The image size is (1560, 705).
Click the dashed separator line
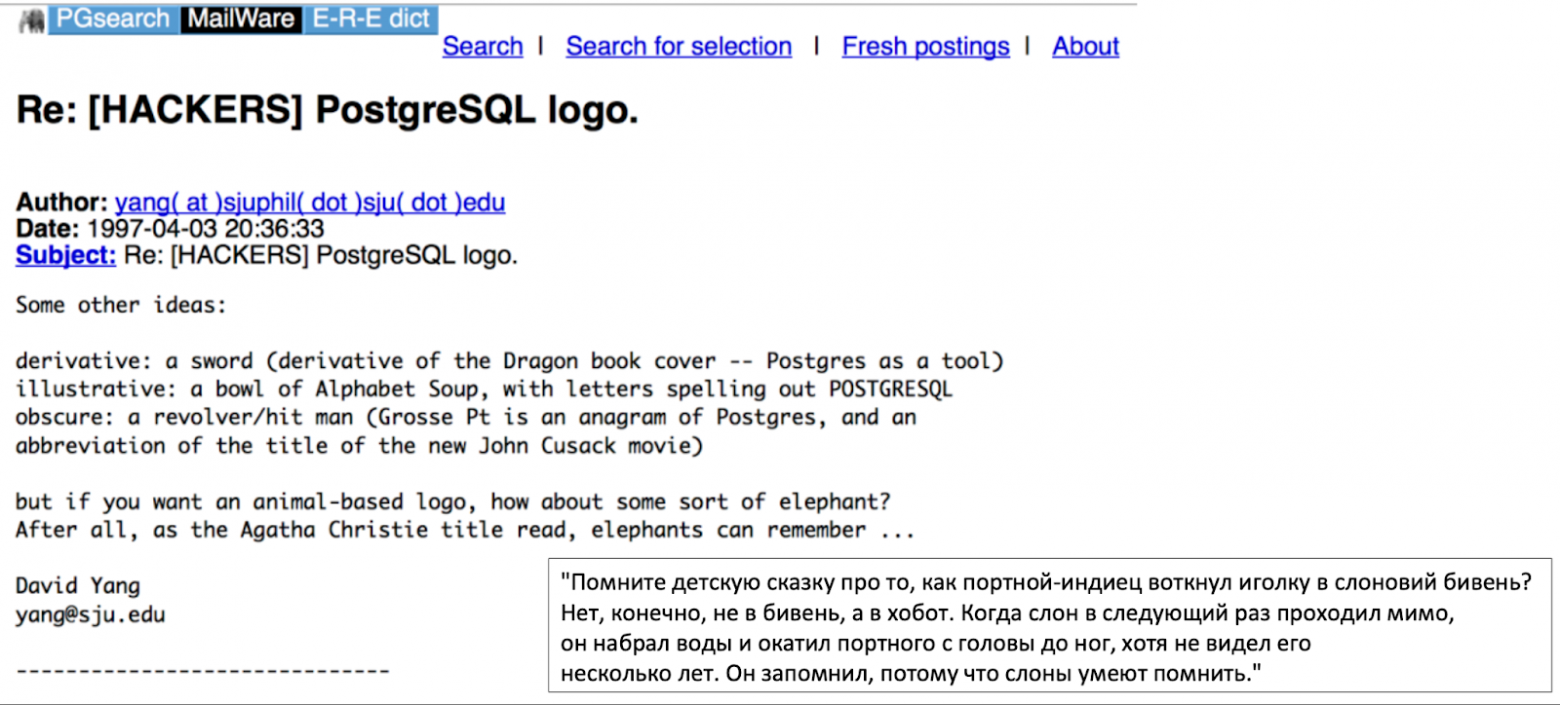click(x=200, y=670)
